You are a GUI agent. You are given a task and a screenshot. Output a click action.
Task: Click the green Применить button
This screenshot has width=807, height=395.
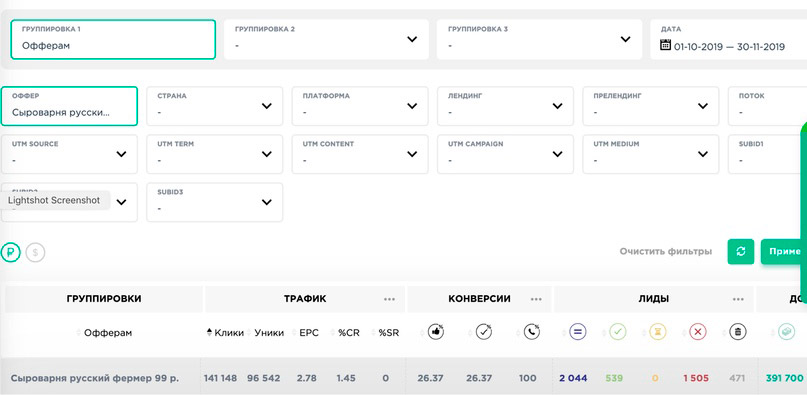(x=784, y=251)
